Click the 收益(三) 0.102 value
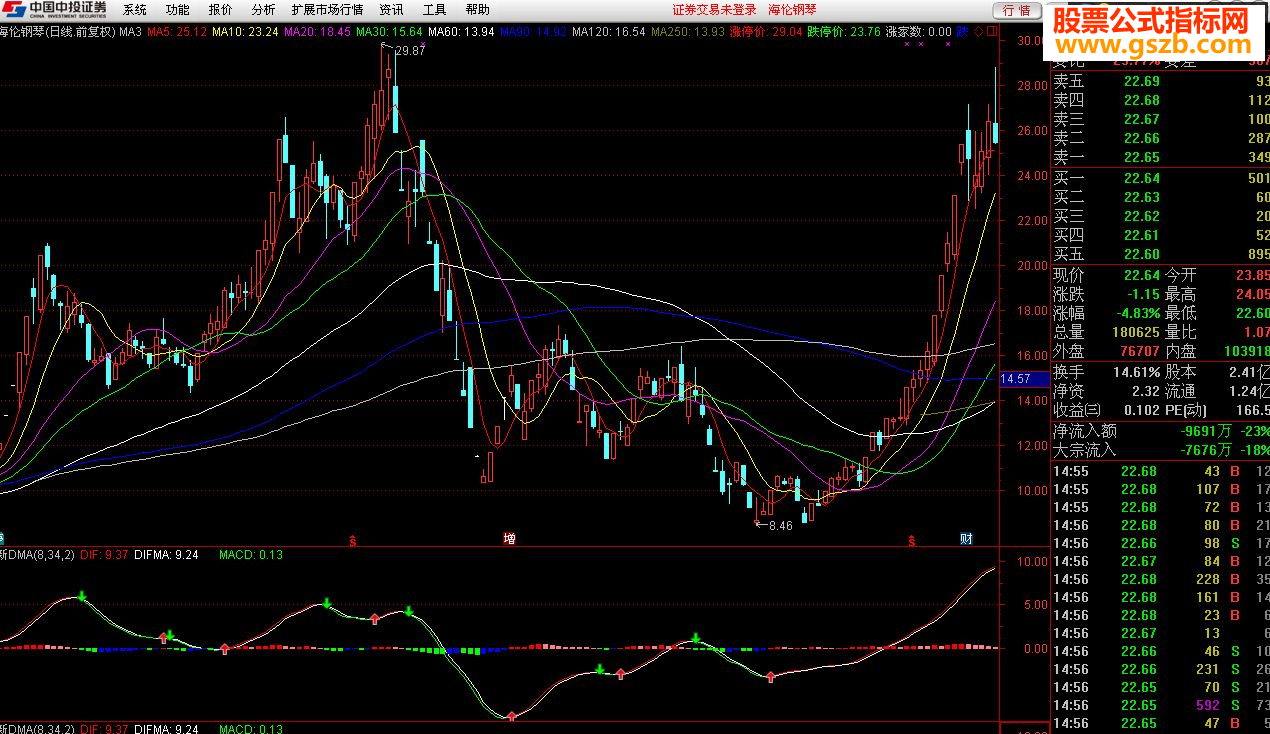 coord(1141,410)
